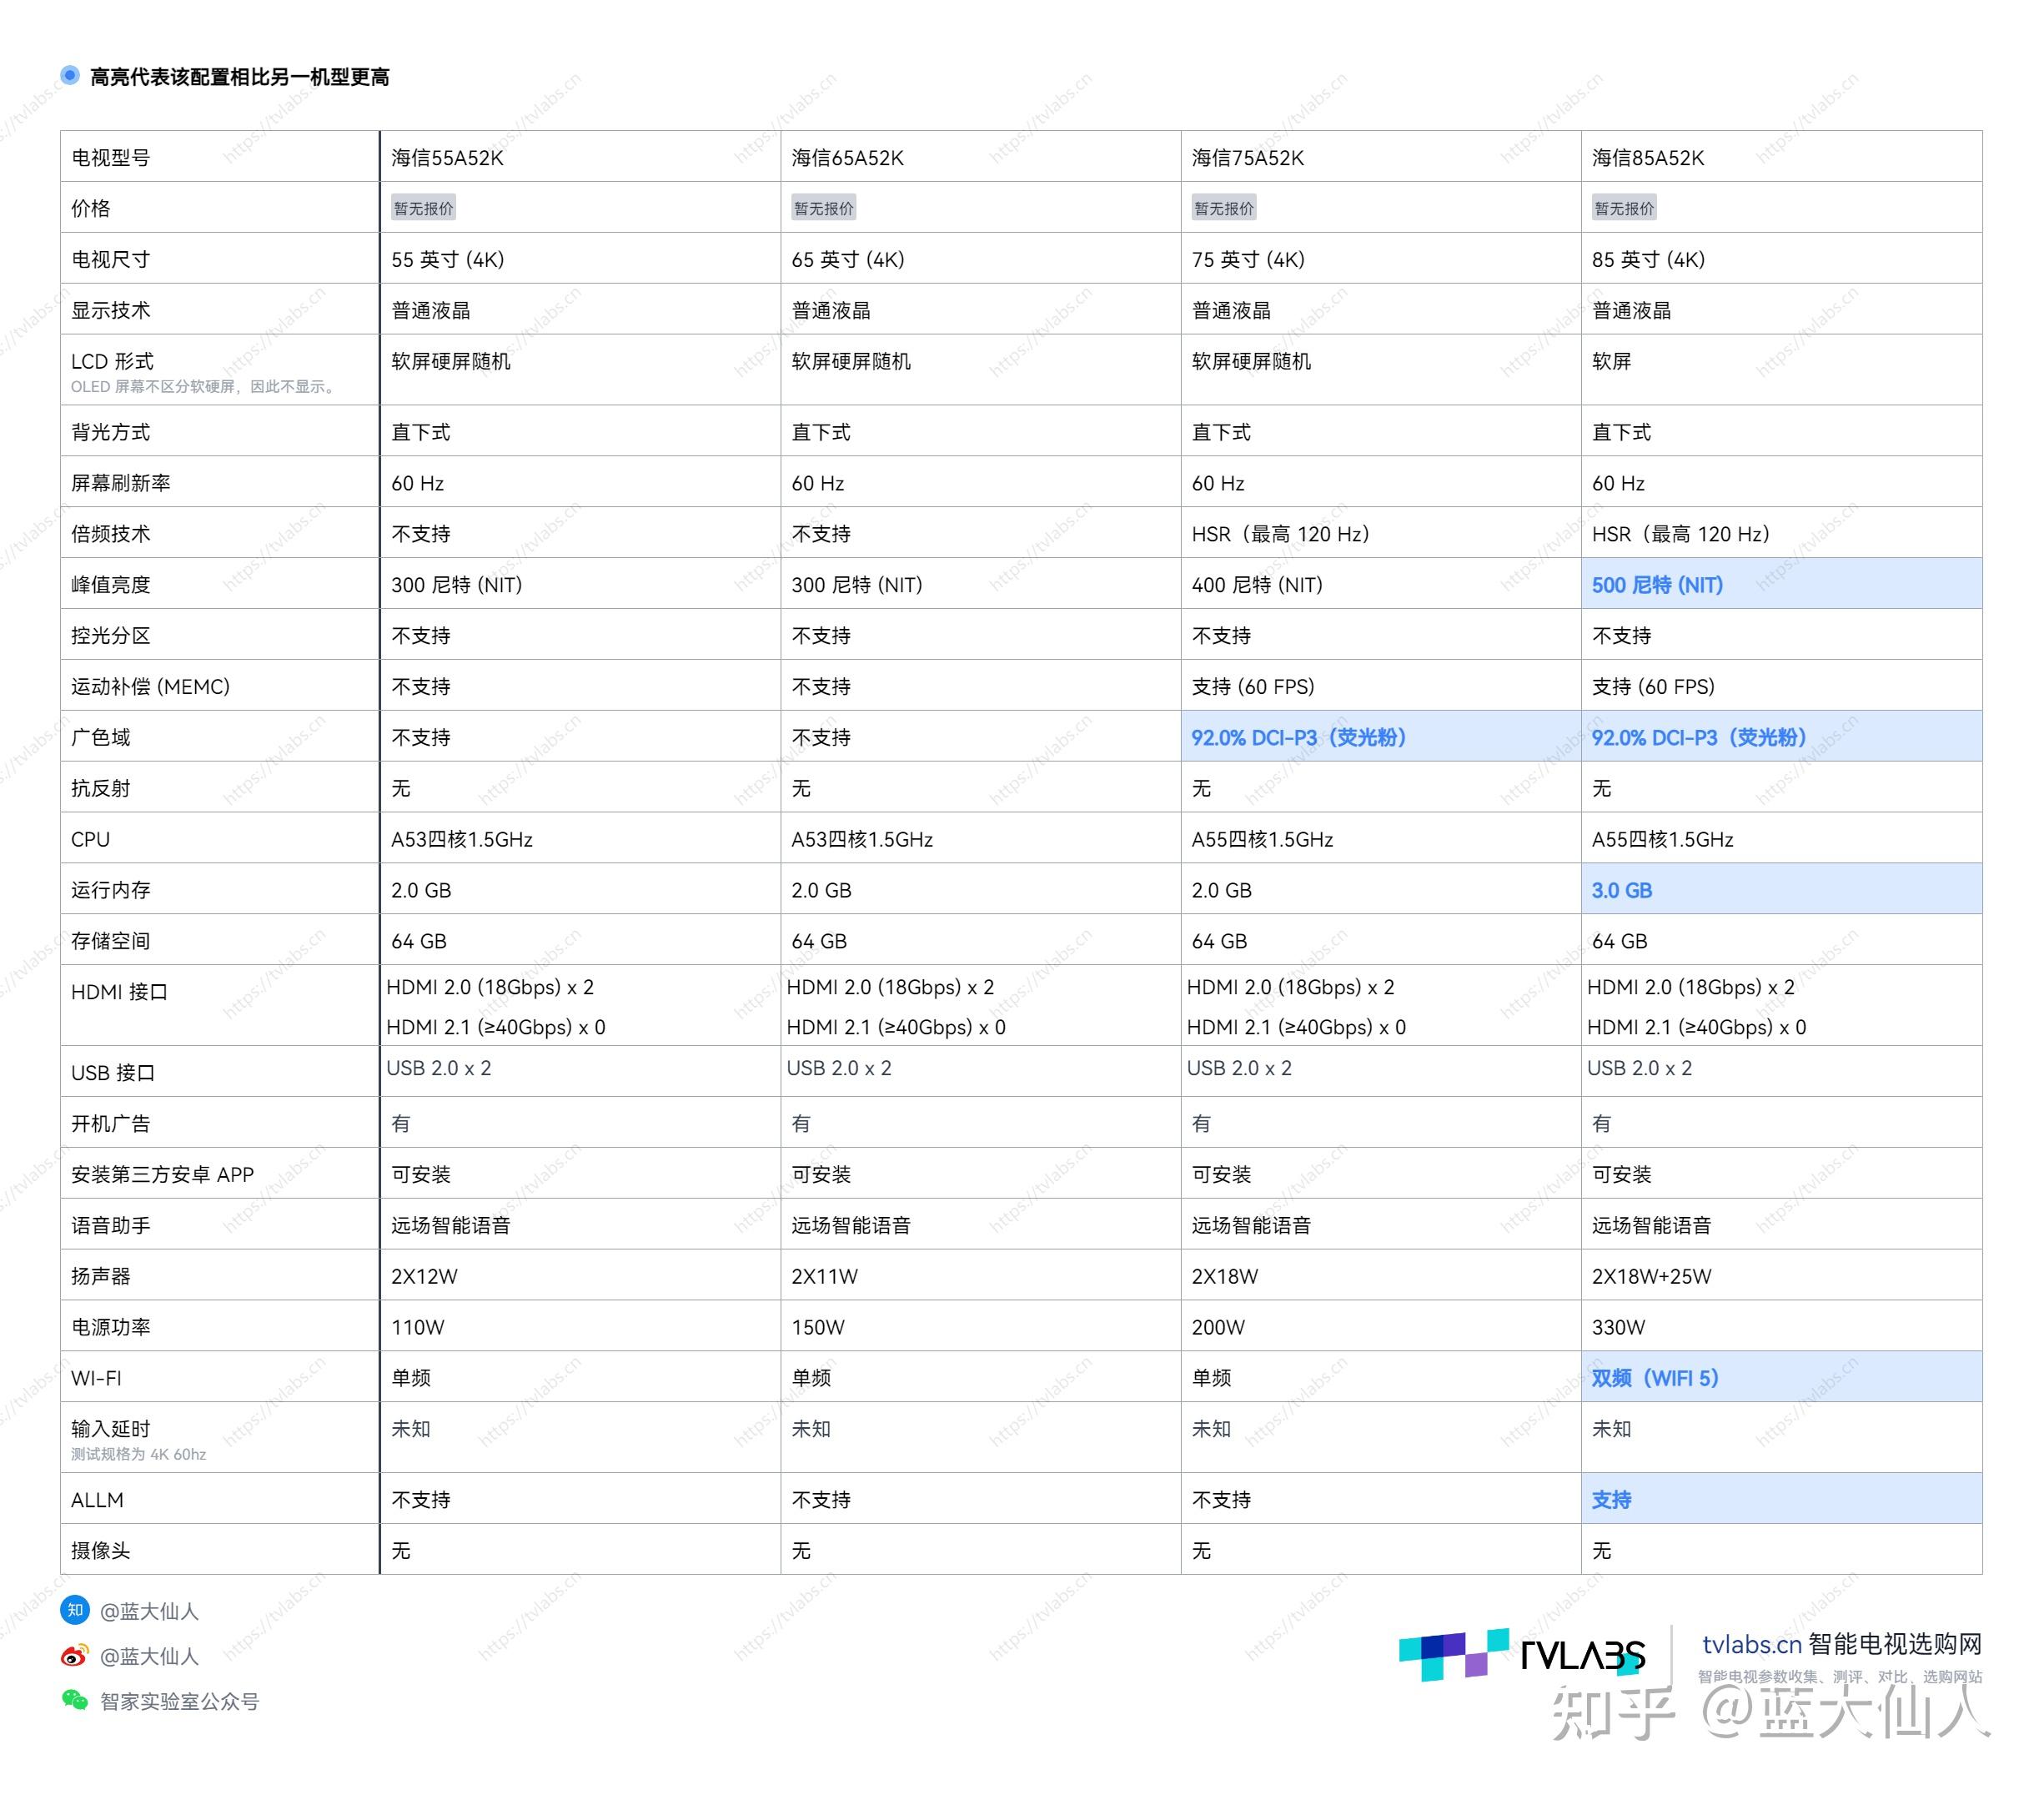Click highlighted 支持 cell in ALLM row

tap(1781, 1499)
